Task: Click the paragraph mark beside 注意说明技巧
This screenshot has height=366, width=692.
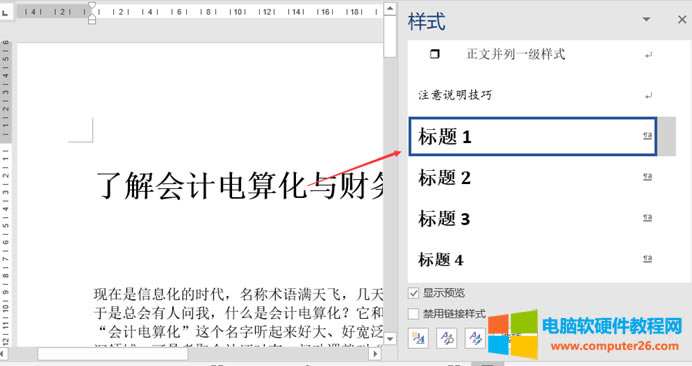Action: (x=648, y=96)
